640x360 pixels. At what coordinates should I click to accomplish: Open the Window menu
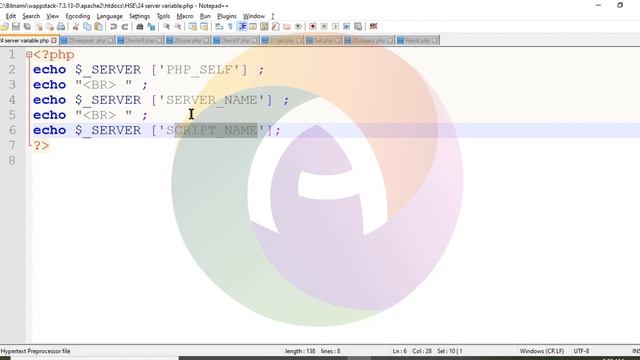pos(253,16)
